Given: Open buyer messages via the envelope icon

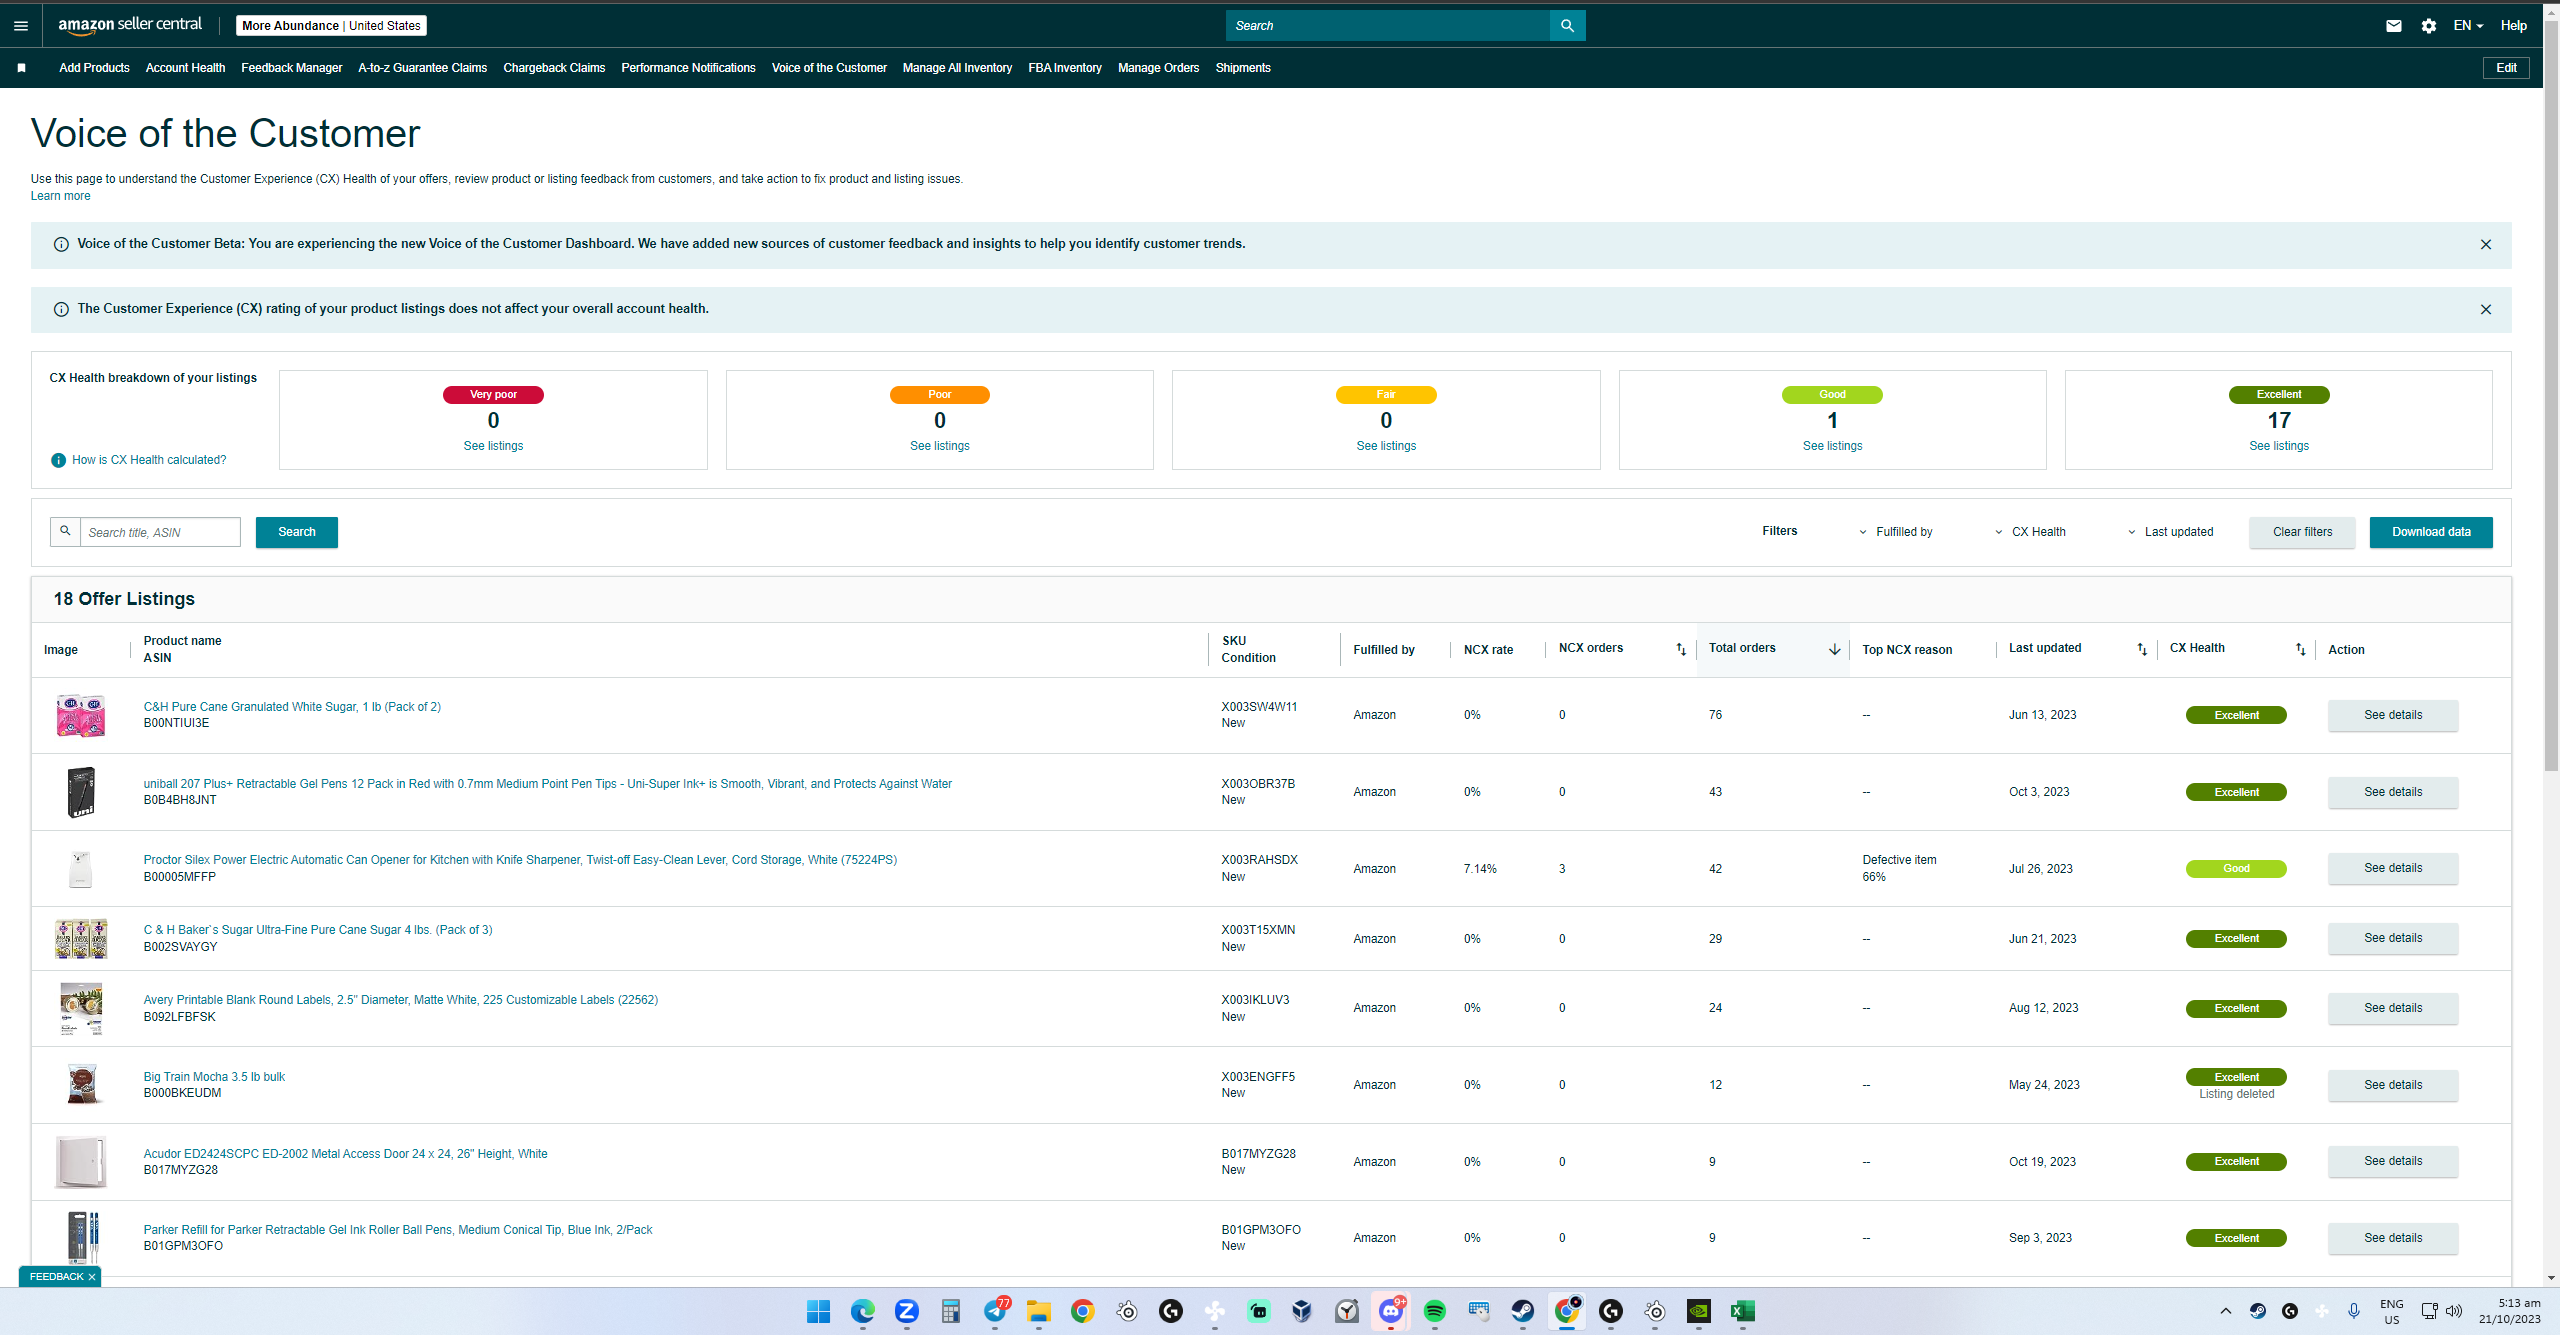Looking at the screenshot, I should (x=2394, y=26).
